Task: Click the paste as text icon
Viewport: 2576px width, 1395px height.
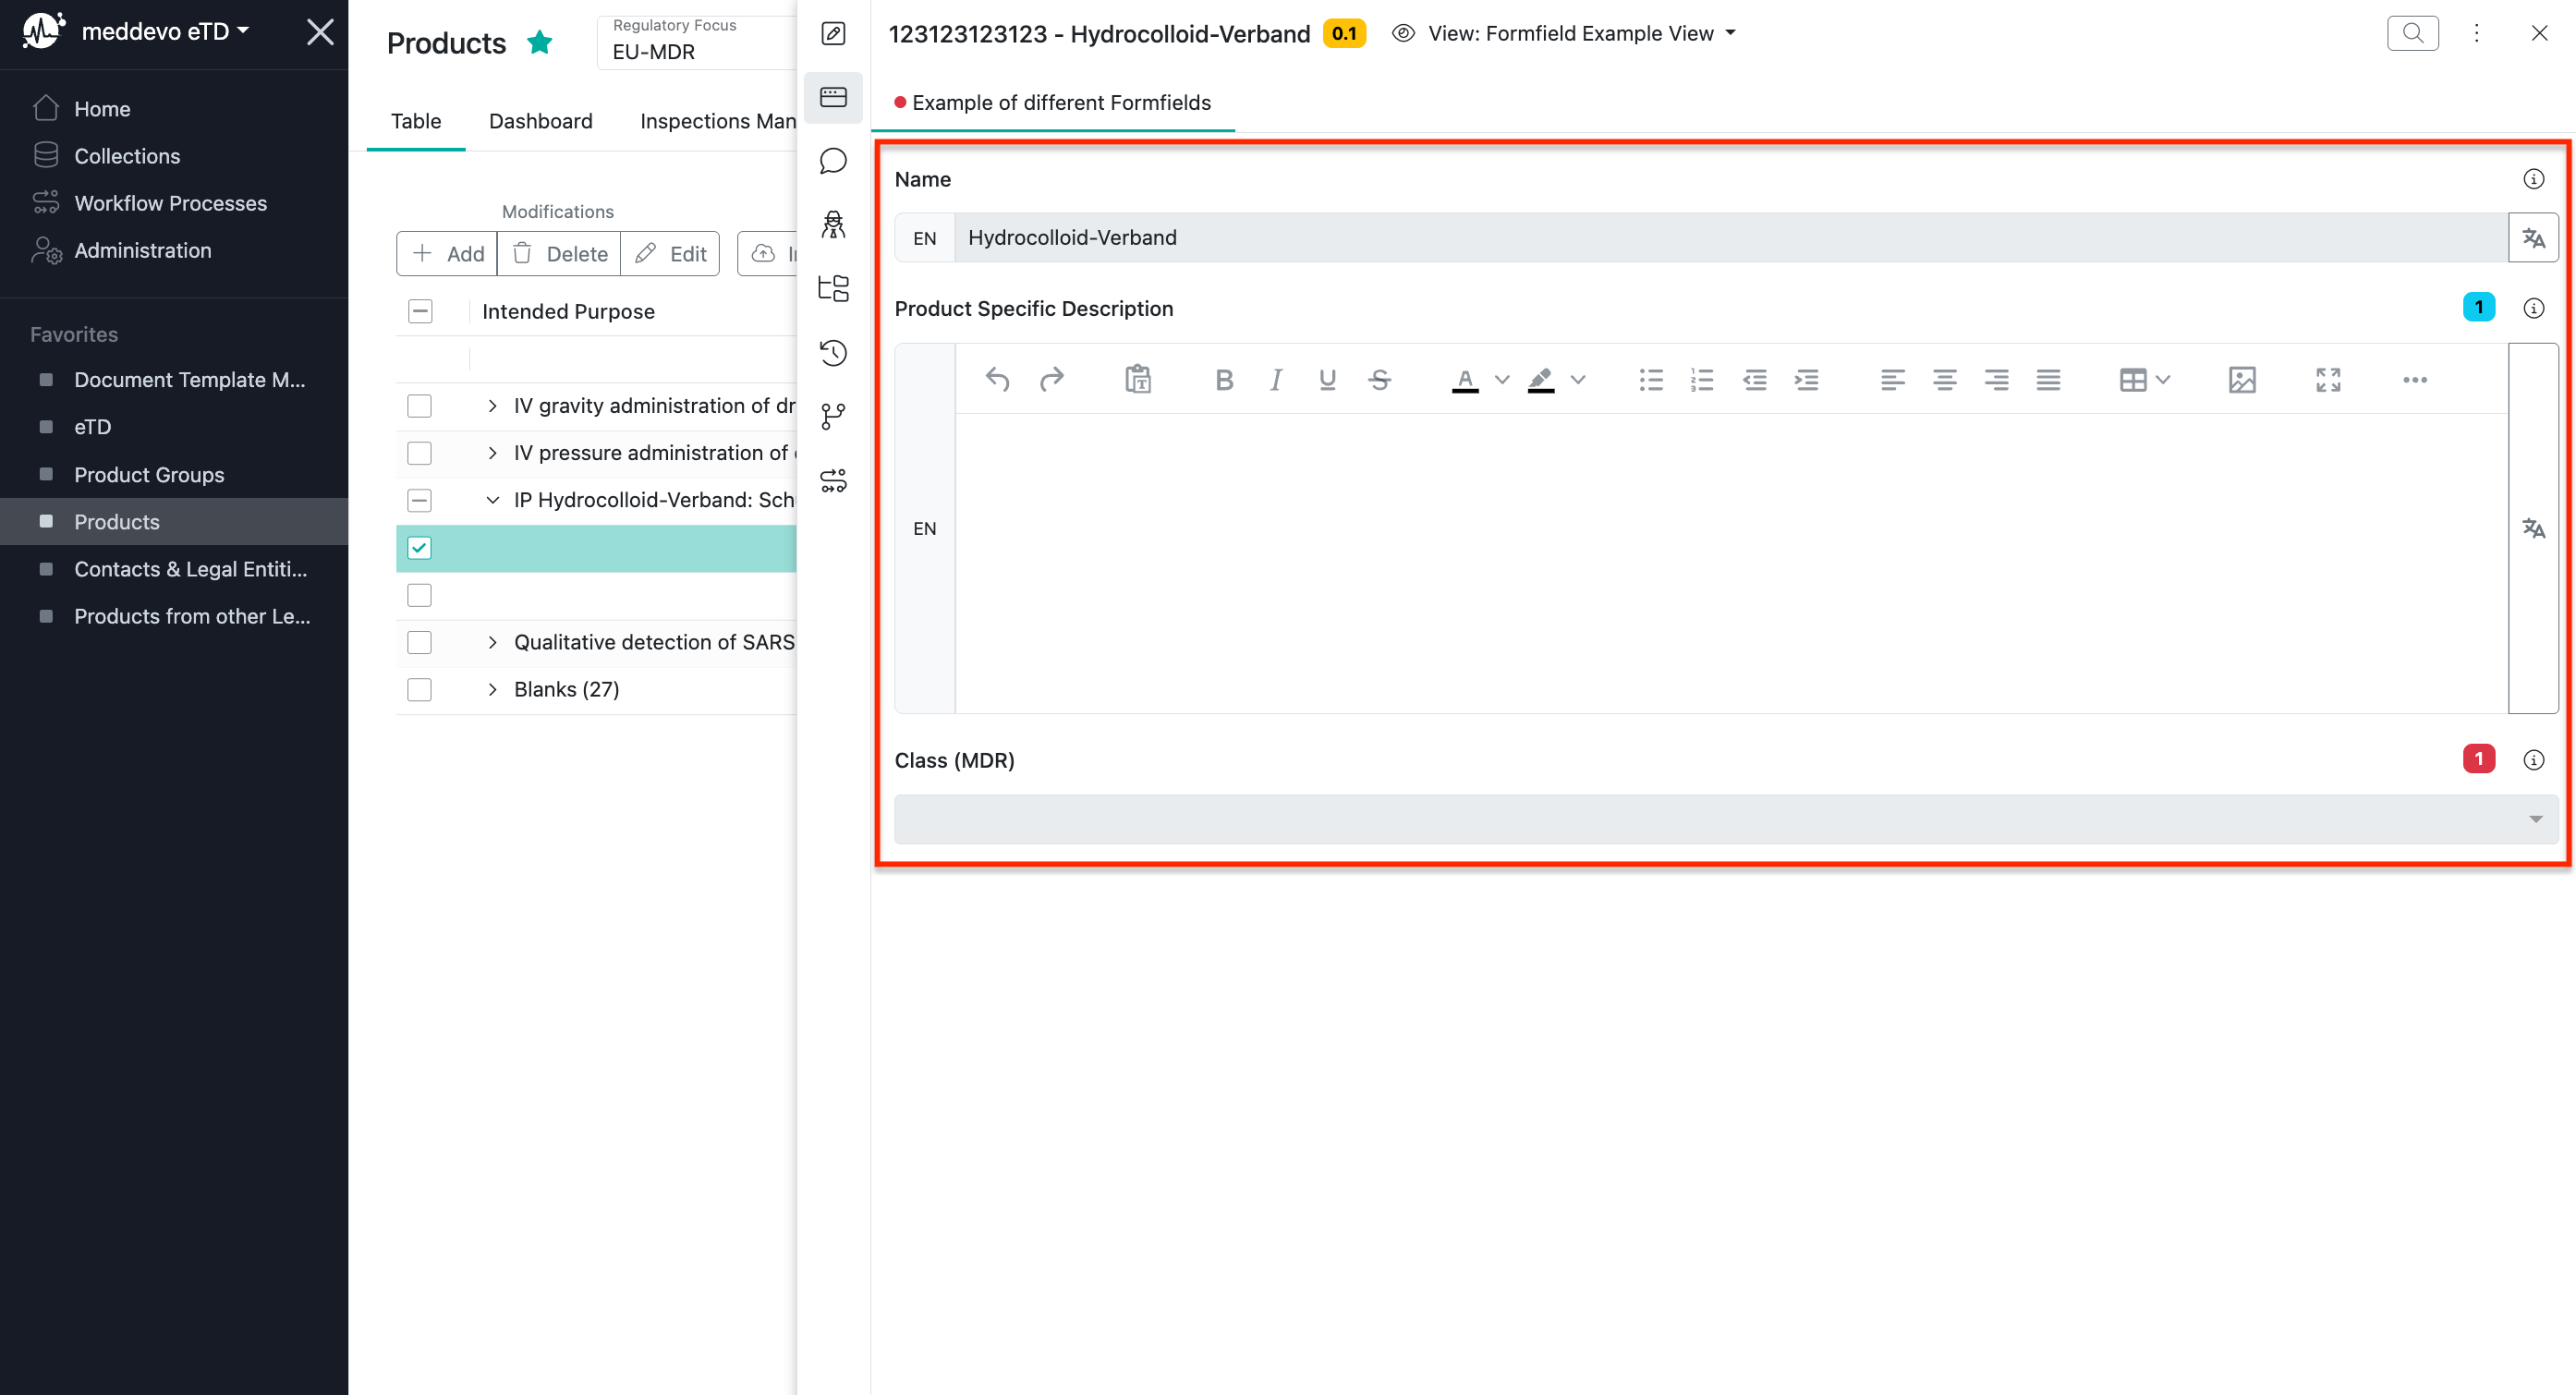Action: click(1138, 380)
